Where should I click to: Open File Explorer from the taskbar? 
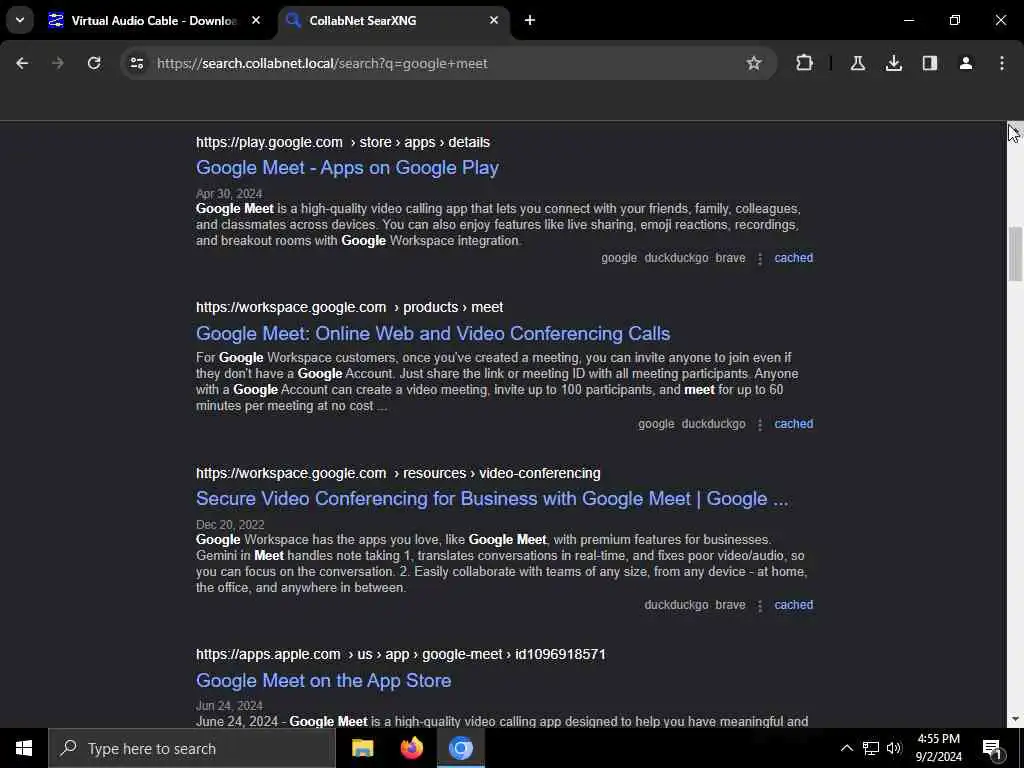coord(362,748)
